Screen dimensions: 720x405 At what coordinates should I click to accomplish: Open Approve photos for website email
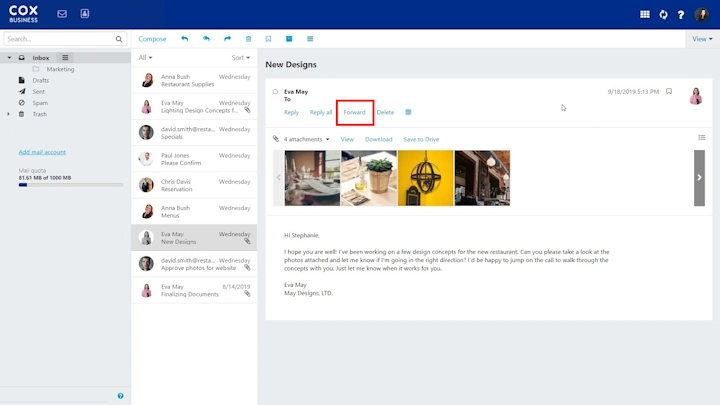194,264
